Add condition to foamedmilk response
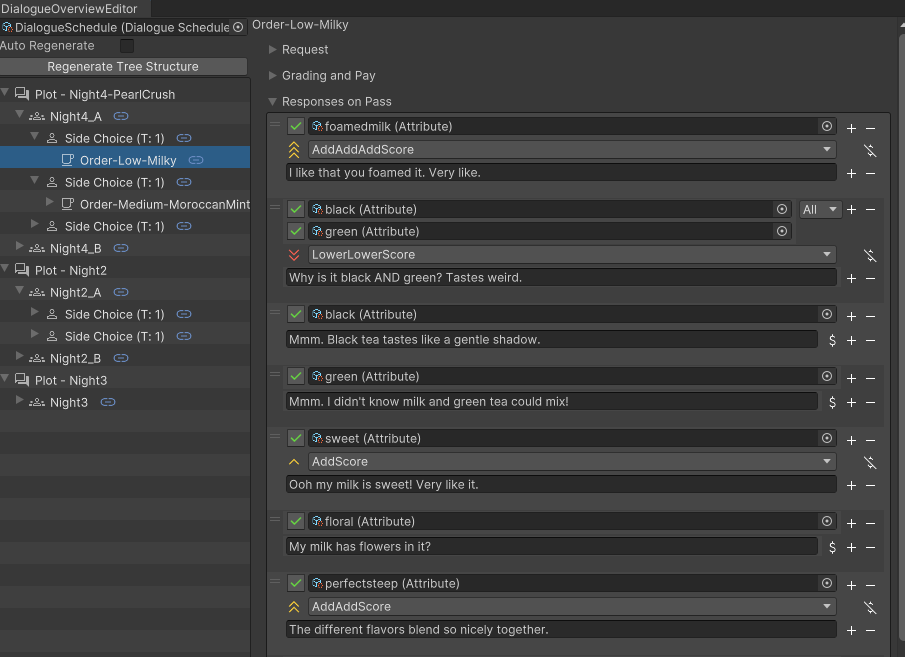This screenshot has width=905, height=657. (x=851, y=128)
